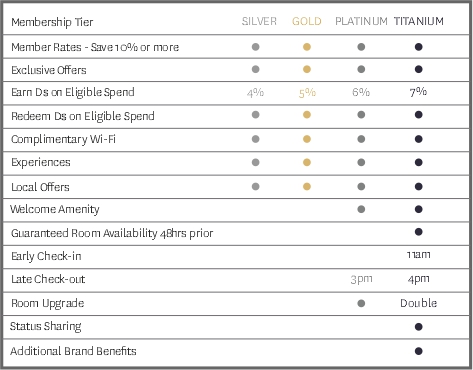Select the GOLD tier column header

coord(307,21)
